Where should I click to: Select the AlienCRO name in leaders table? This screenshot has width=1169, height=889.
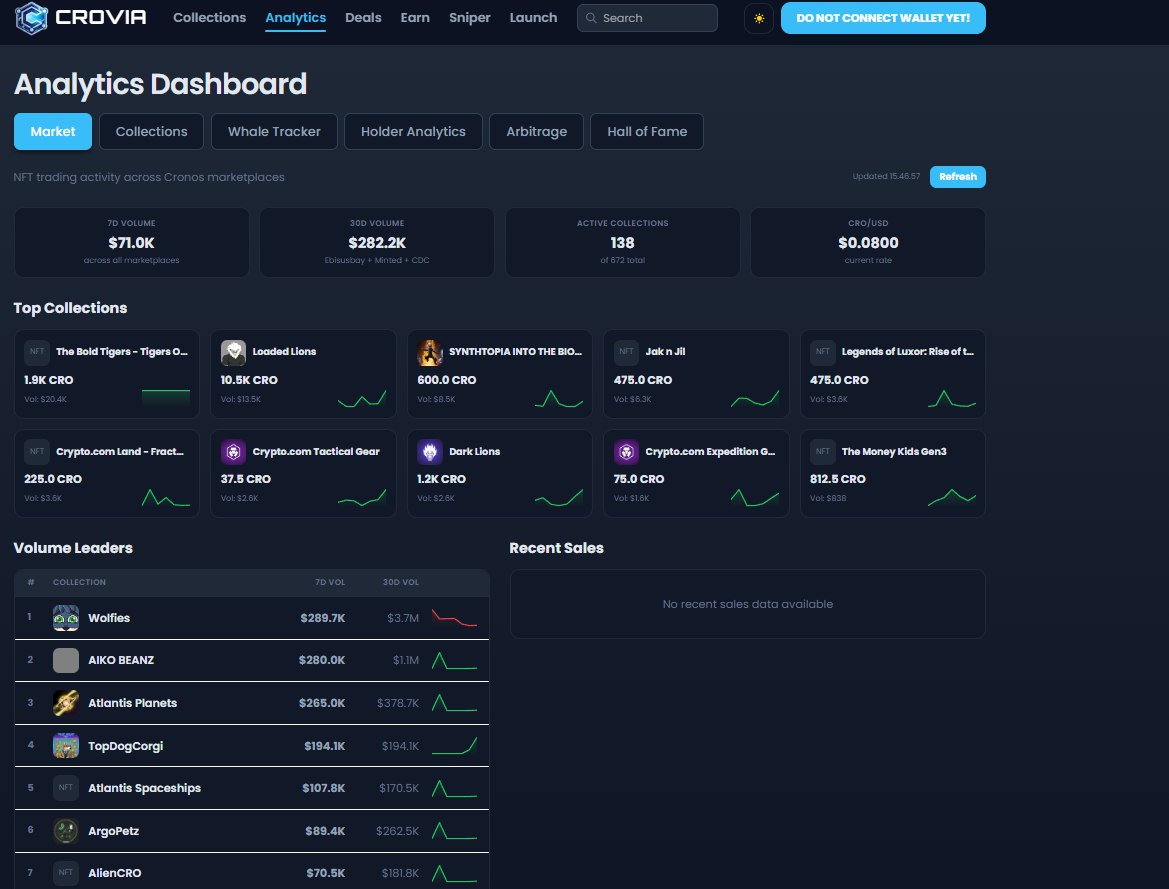(x=115, y=873)
